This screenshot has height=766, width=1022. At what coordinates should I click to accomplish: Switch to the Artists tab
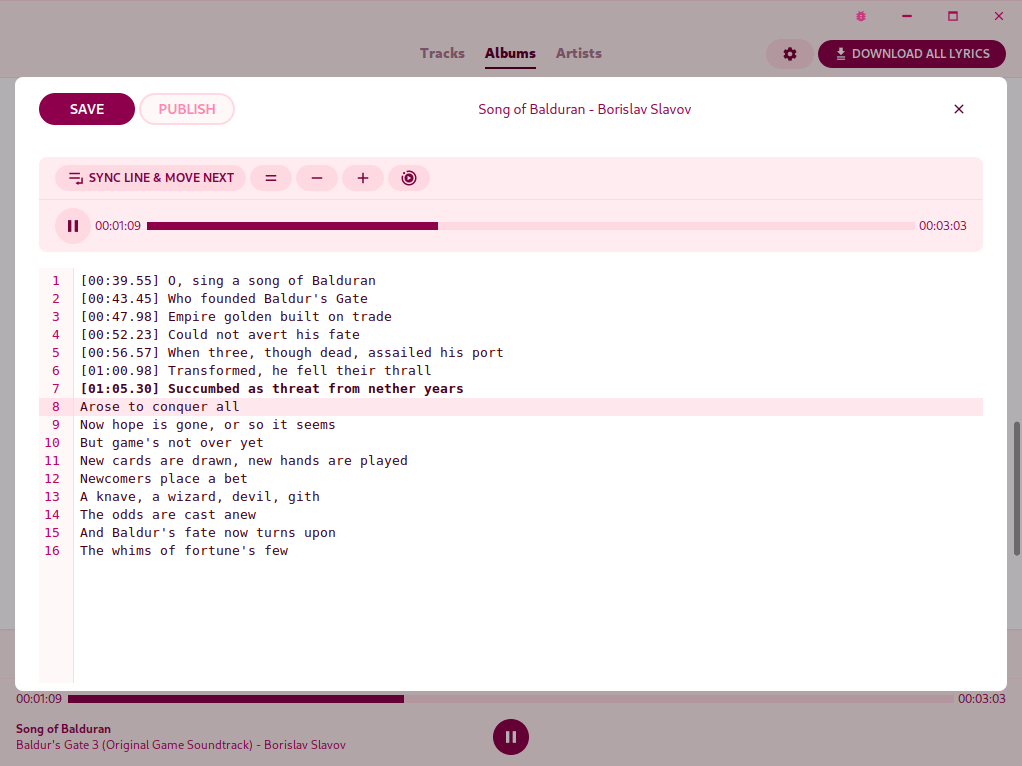pyautogui.click(x=579, y=53)
